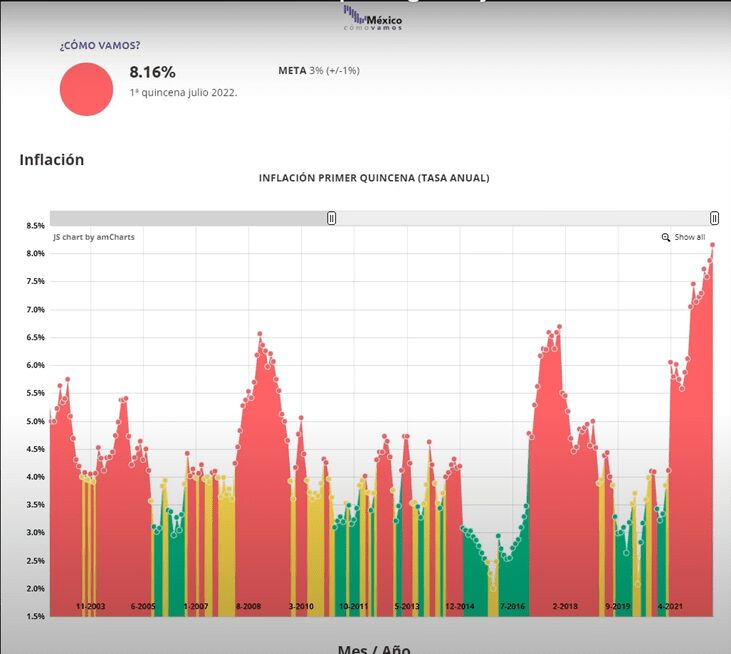The width and height of the screenshot is (731, 654).
Task: Grab the left scrollbar grip handle
Action: (332, 218)
